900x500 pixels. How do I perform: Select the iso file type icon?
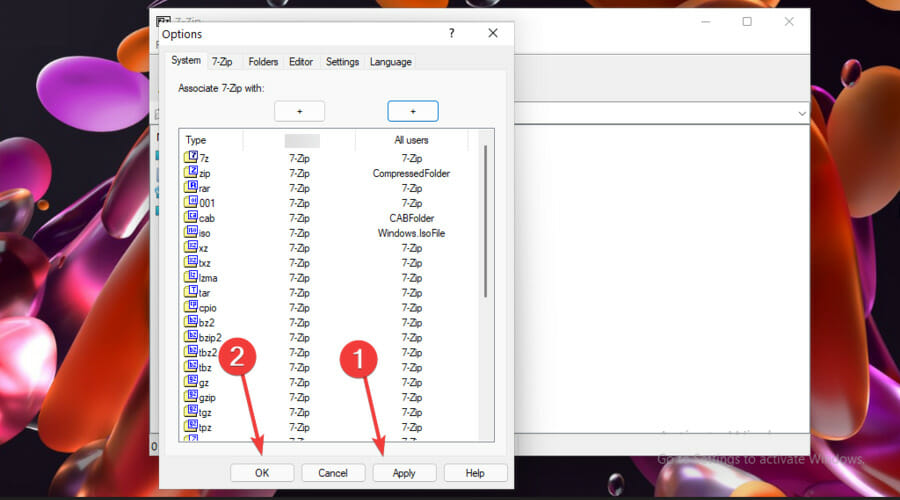coord(191,233)
